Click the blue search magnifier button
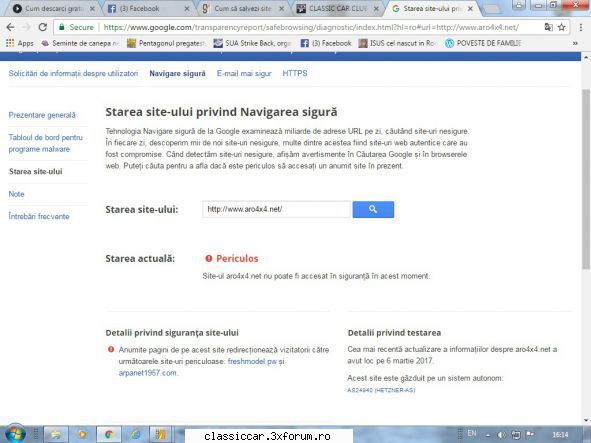The width and height of the screenshot is (591, 443). tap(373, 209)
